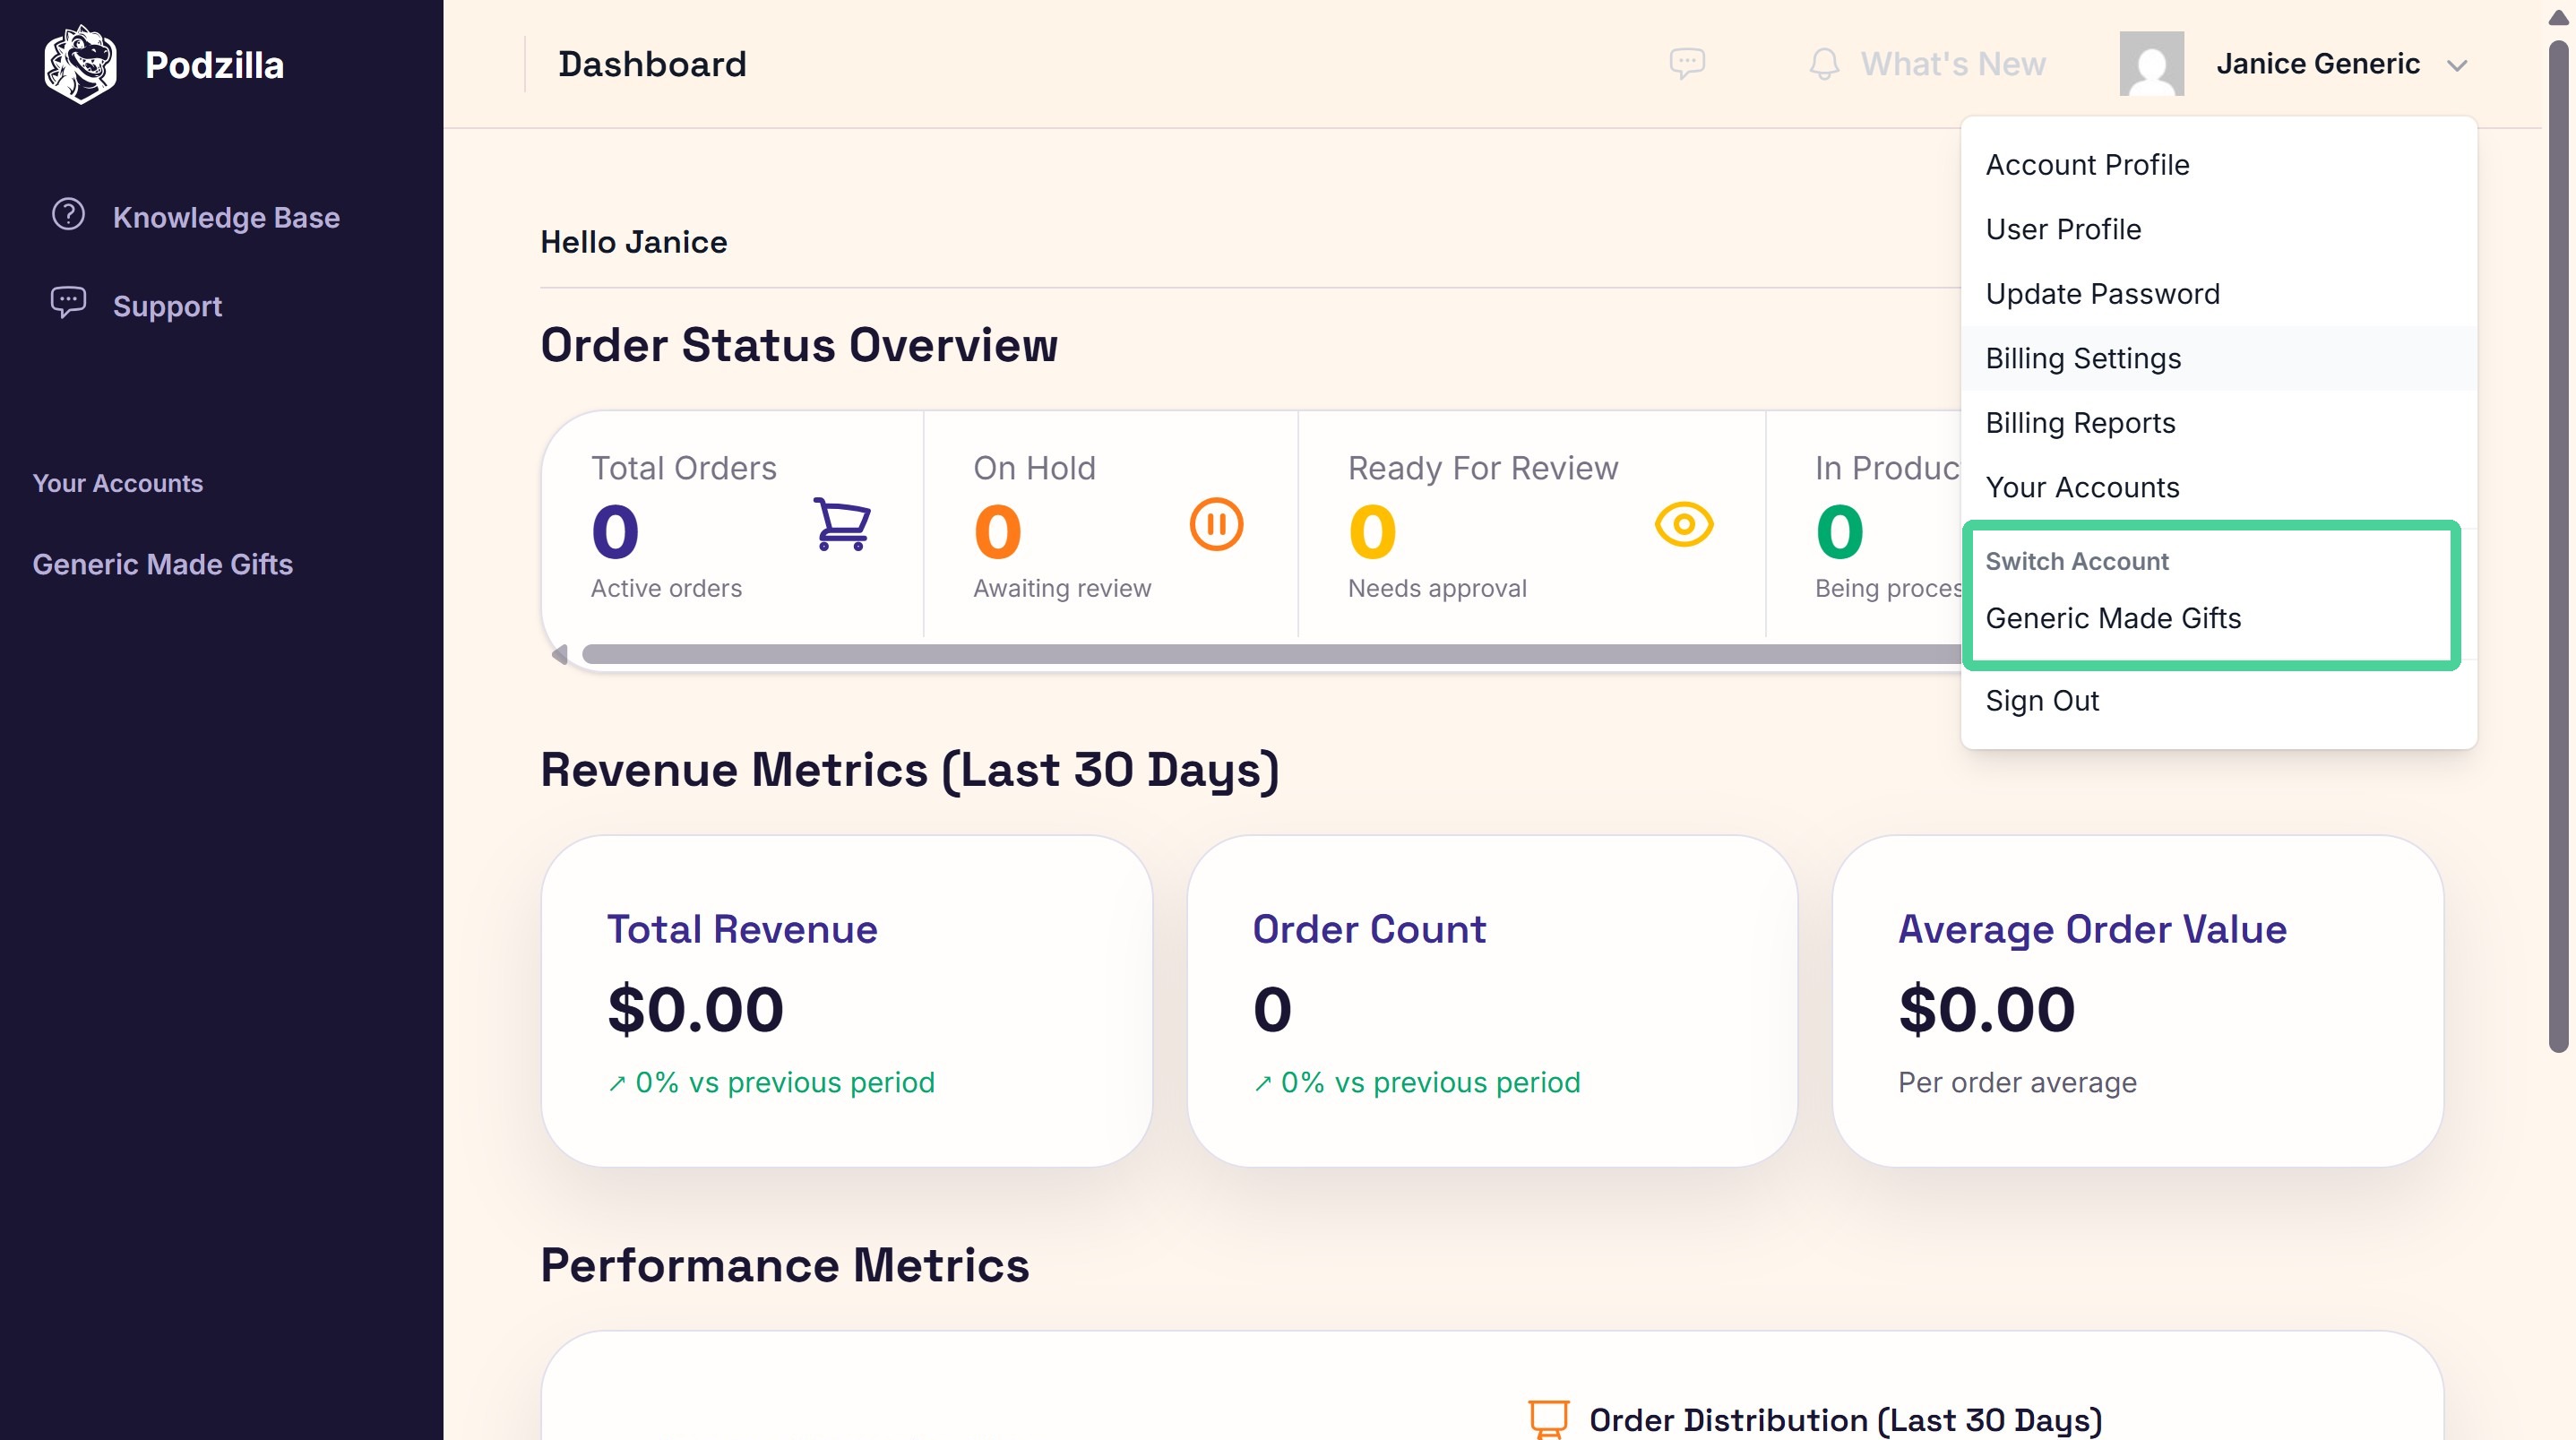Click the Order Status Overview heading

tap(799, 346)
